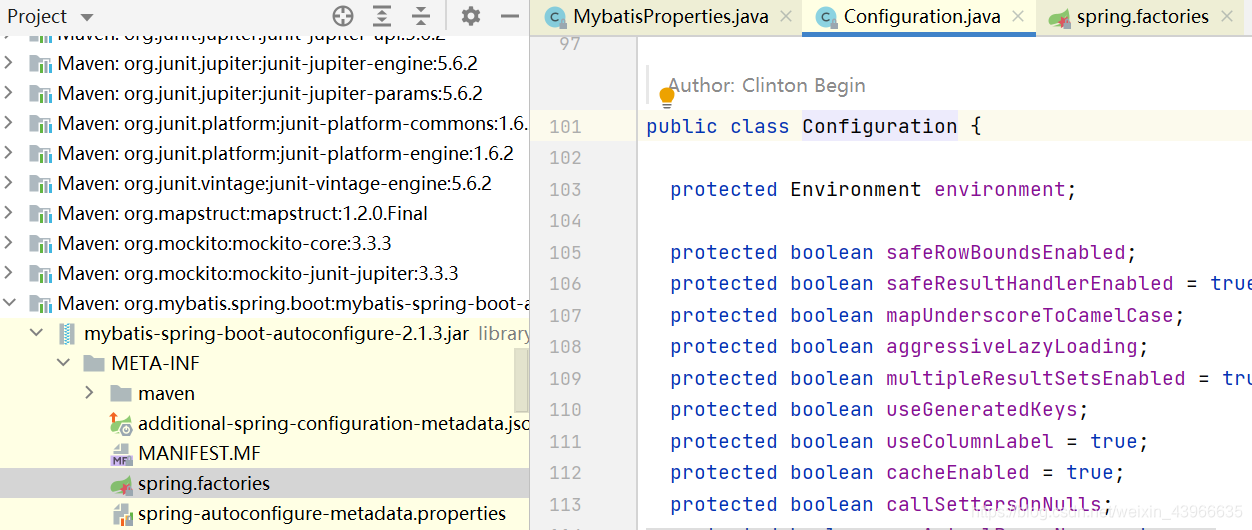Select Maven junit-vintage-engine:5.6.2 row

tap(264, 183)
